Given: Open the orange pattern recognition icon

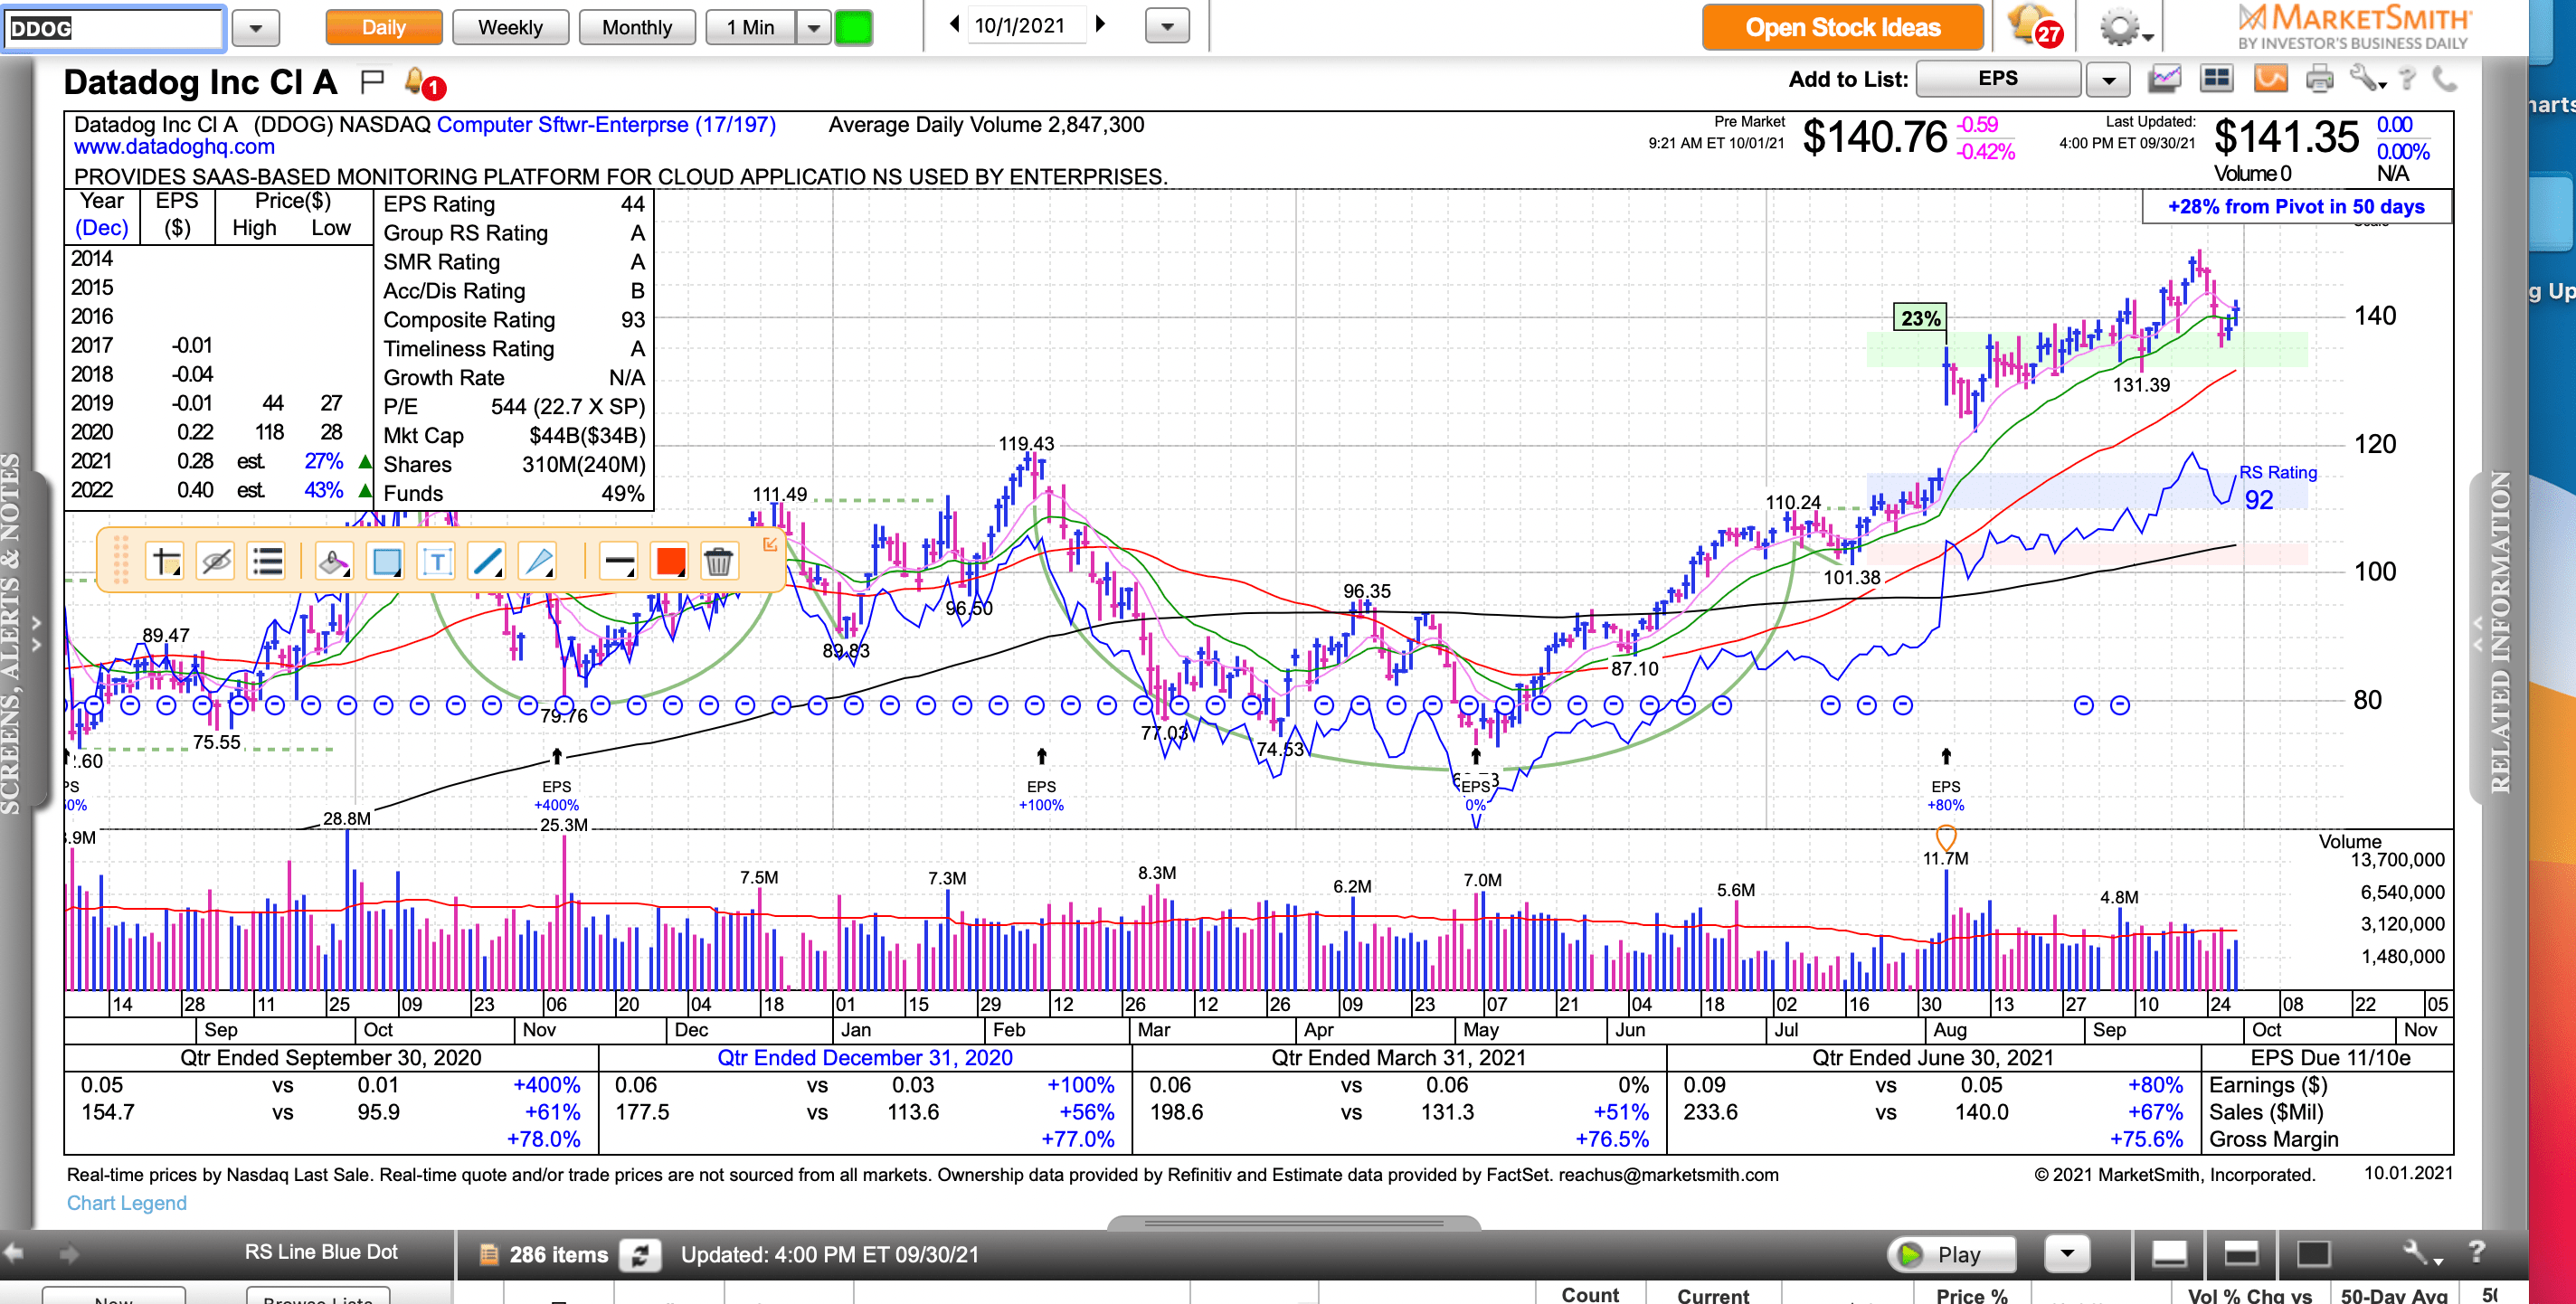Looking at the screenshot, I should pyautogui.click(x=2270, y=78).
